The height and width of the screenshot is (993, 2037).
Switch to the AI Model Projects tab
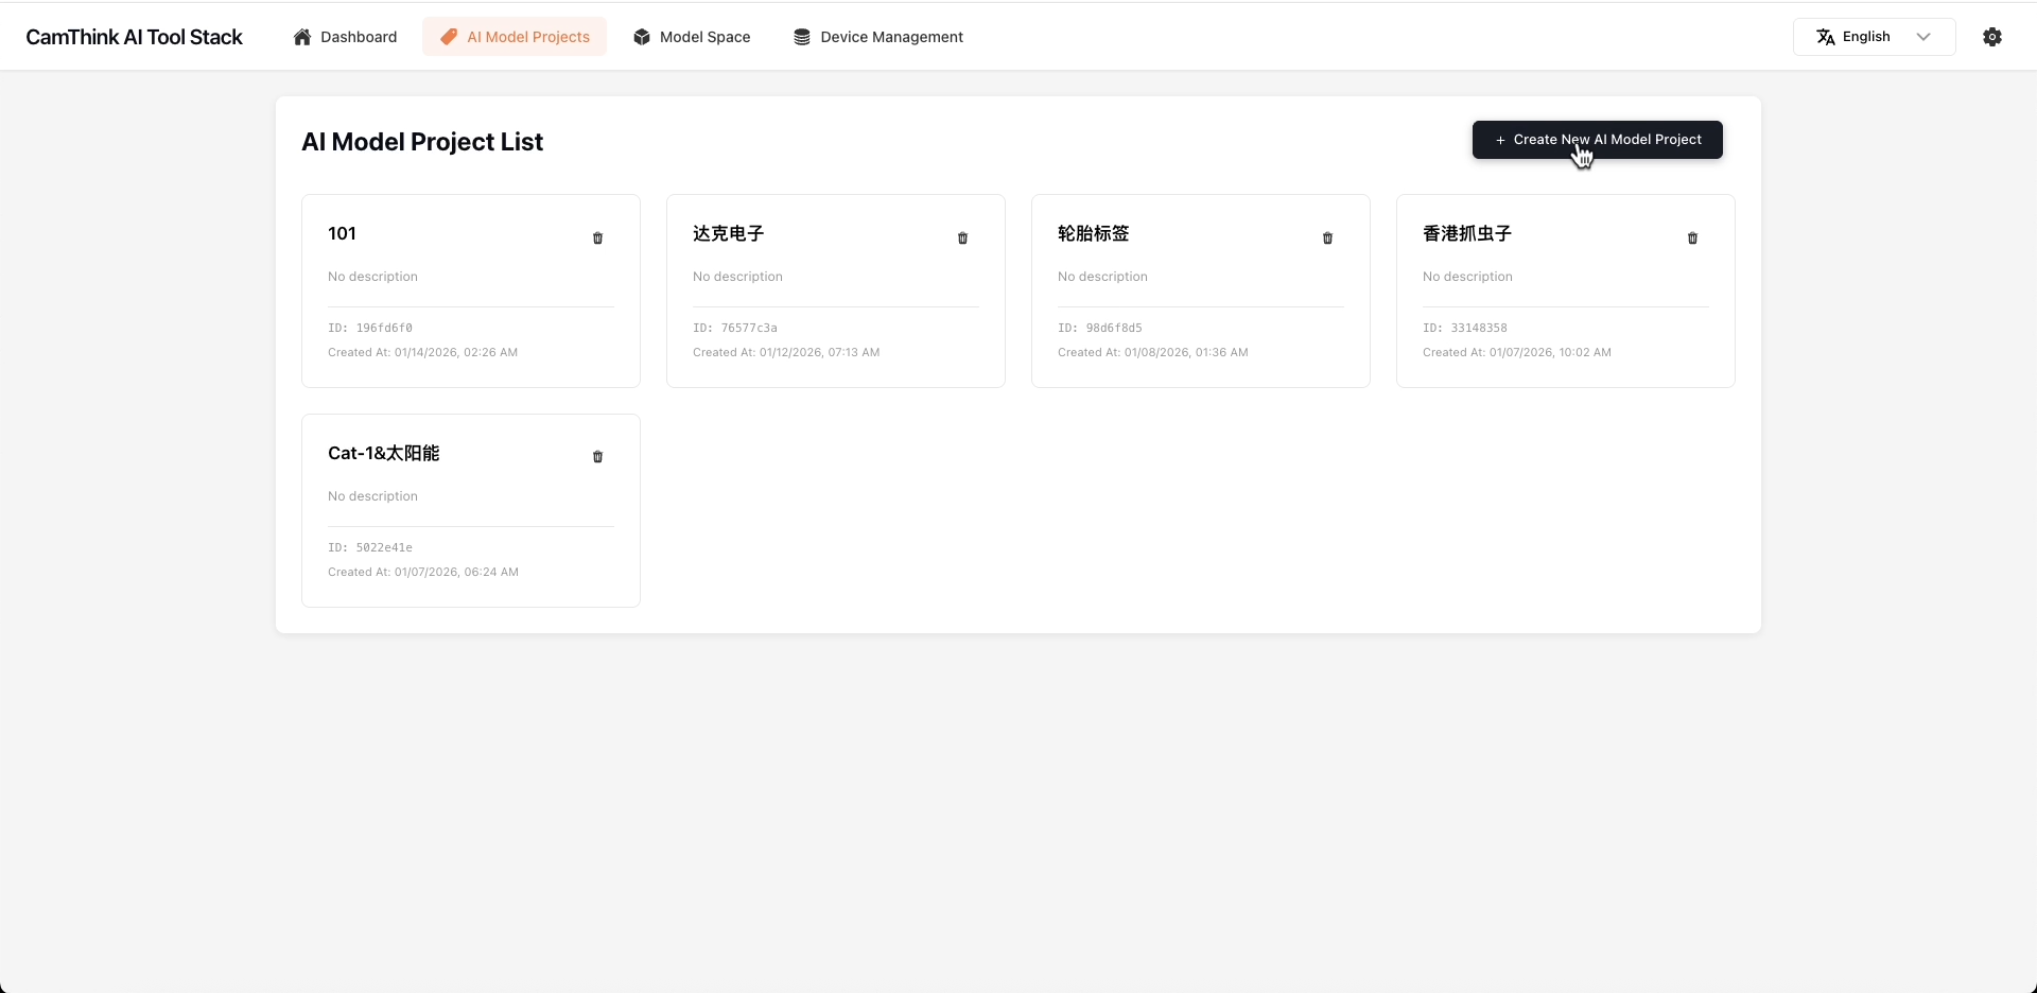[515, 37]
